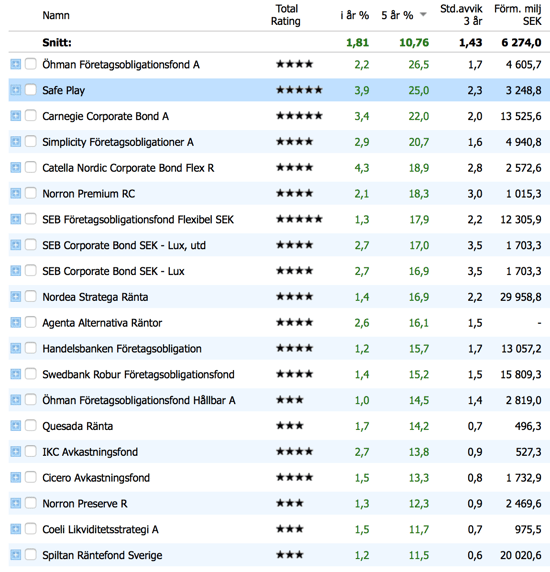Viewport: 550px width, 572px height.
Task: Select the Carnegie Corporate Bond A checkbox
Action: [31, 115]
